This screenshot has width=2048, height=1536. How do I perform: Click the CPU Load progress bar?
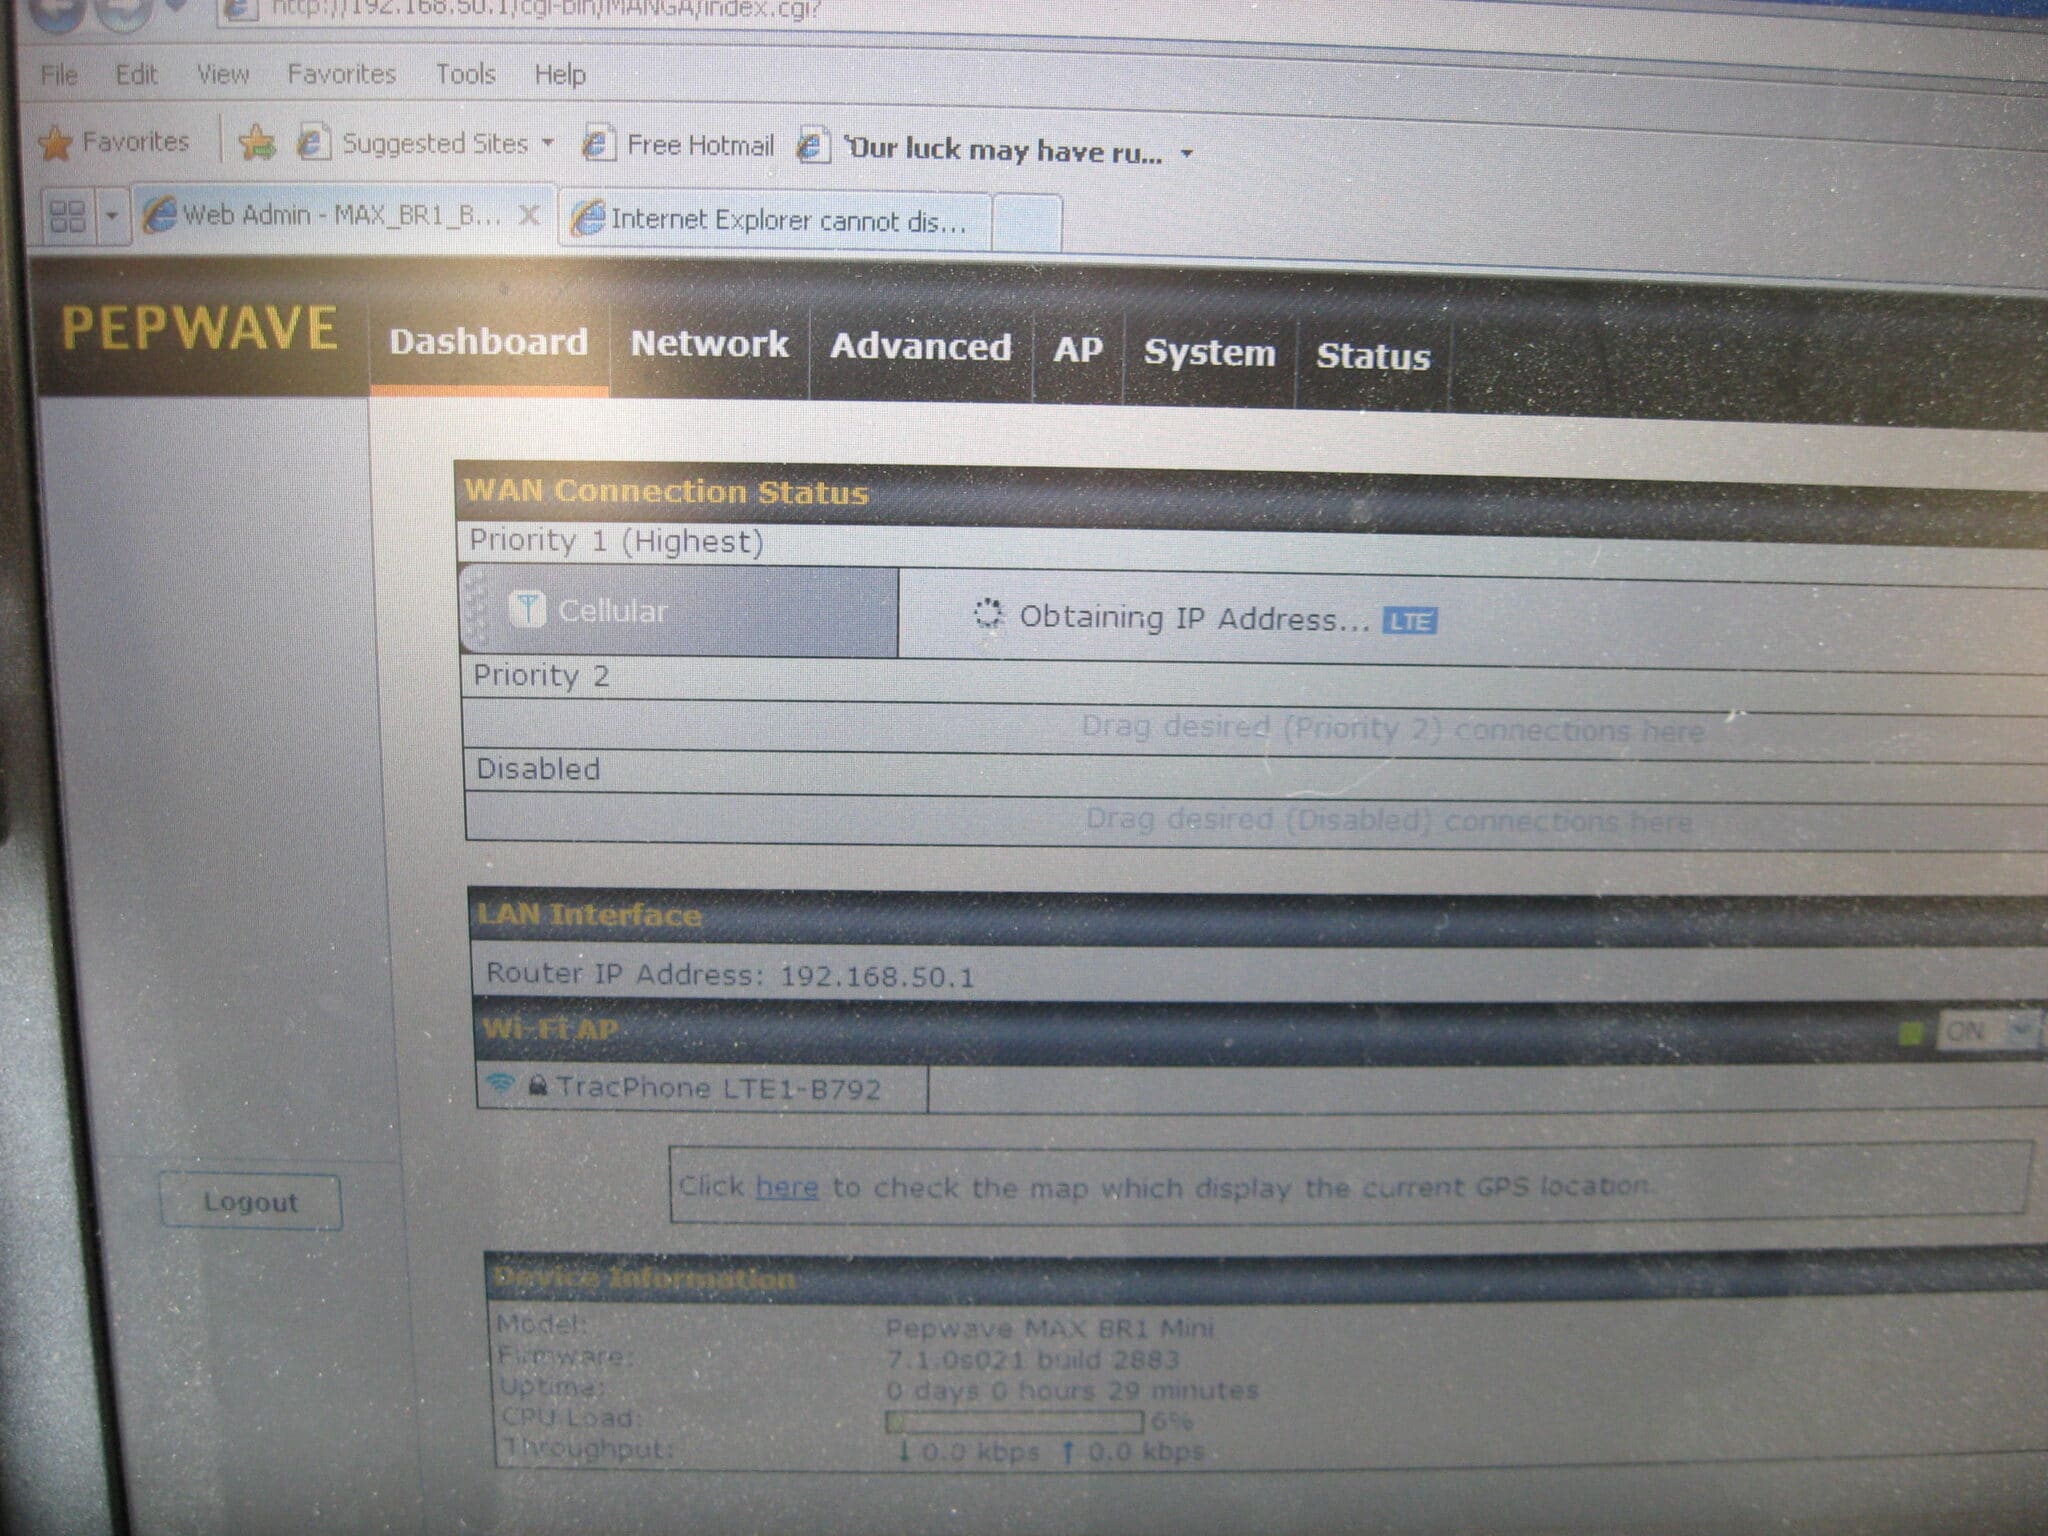click(x=1014, y=1421)
